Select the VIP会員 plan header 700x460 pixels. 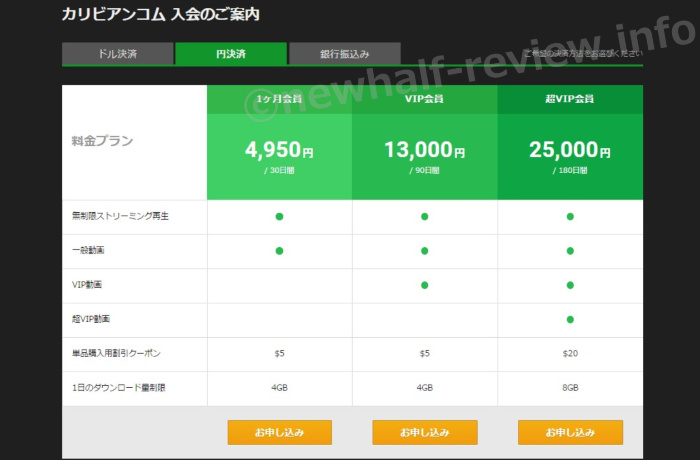pos(425,99)
